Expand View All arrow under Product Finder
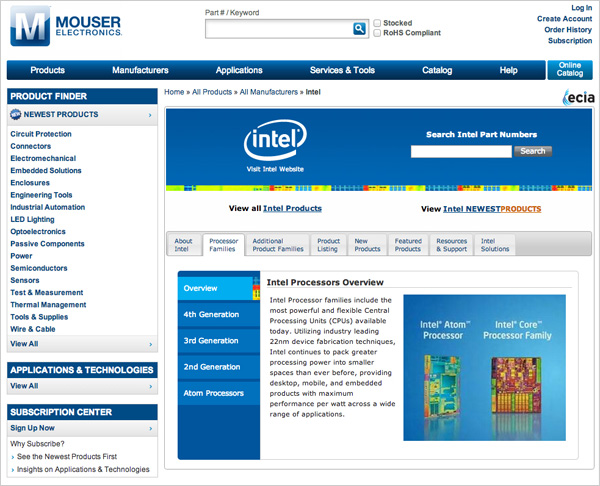This screenshot has width=600, height=486. pyautogui.click(x=150, y=344)
